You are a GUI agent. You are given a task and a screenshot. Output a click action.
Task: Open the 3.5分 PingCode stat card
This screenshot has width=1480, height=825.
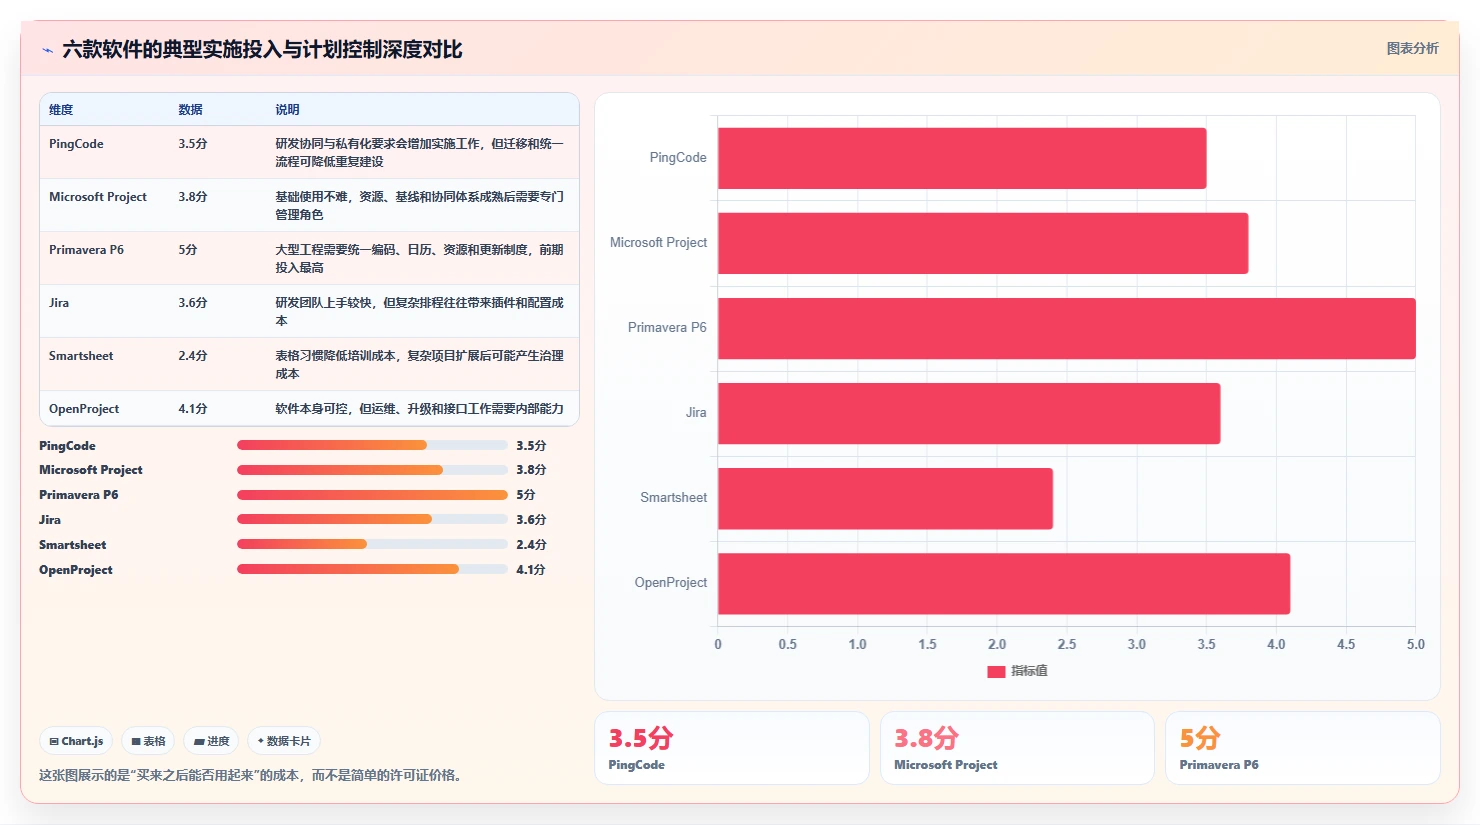(732, 748)
